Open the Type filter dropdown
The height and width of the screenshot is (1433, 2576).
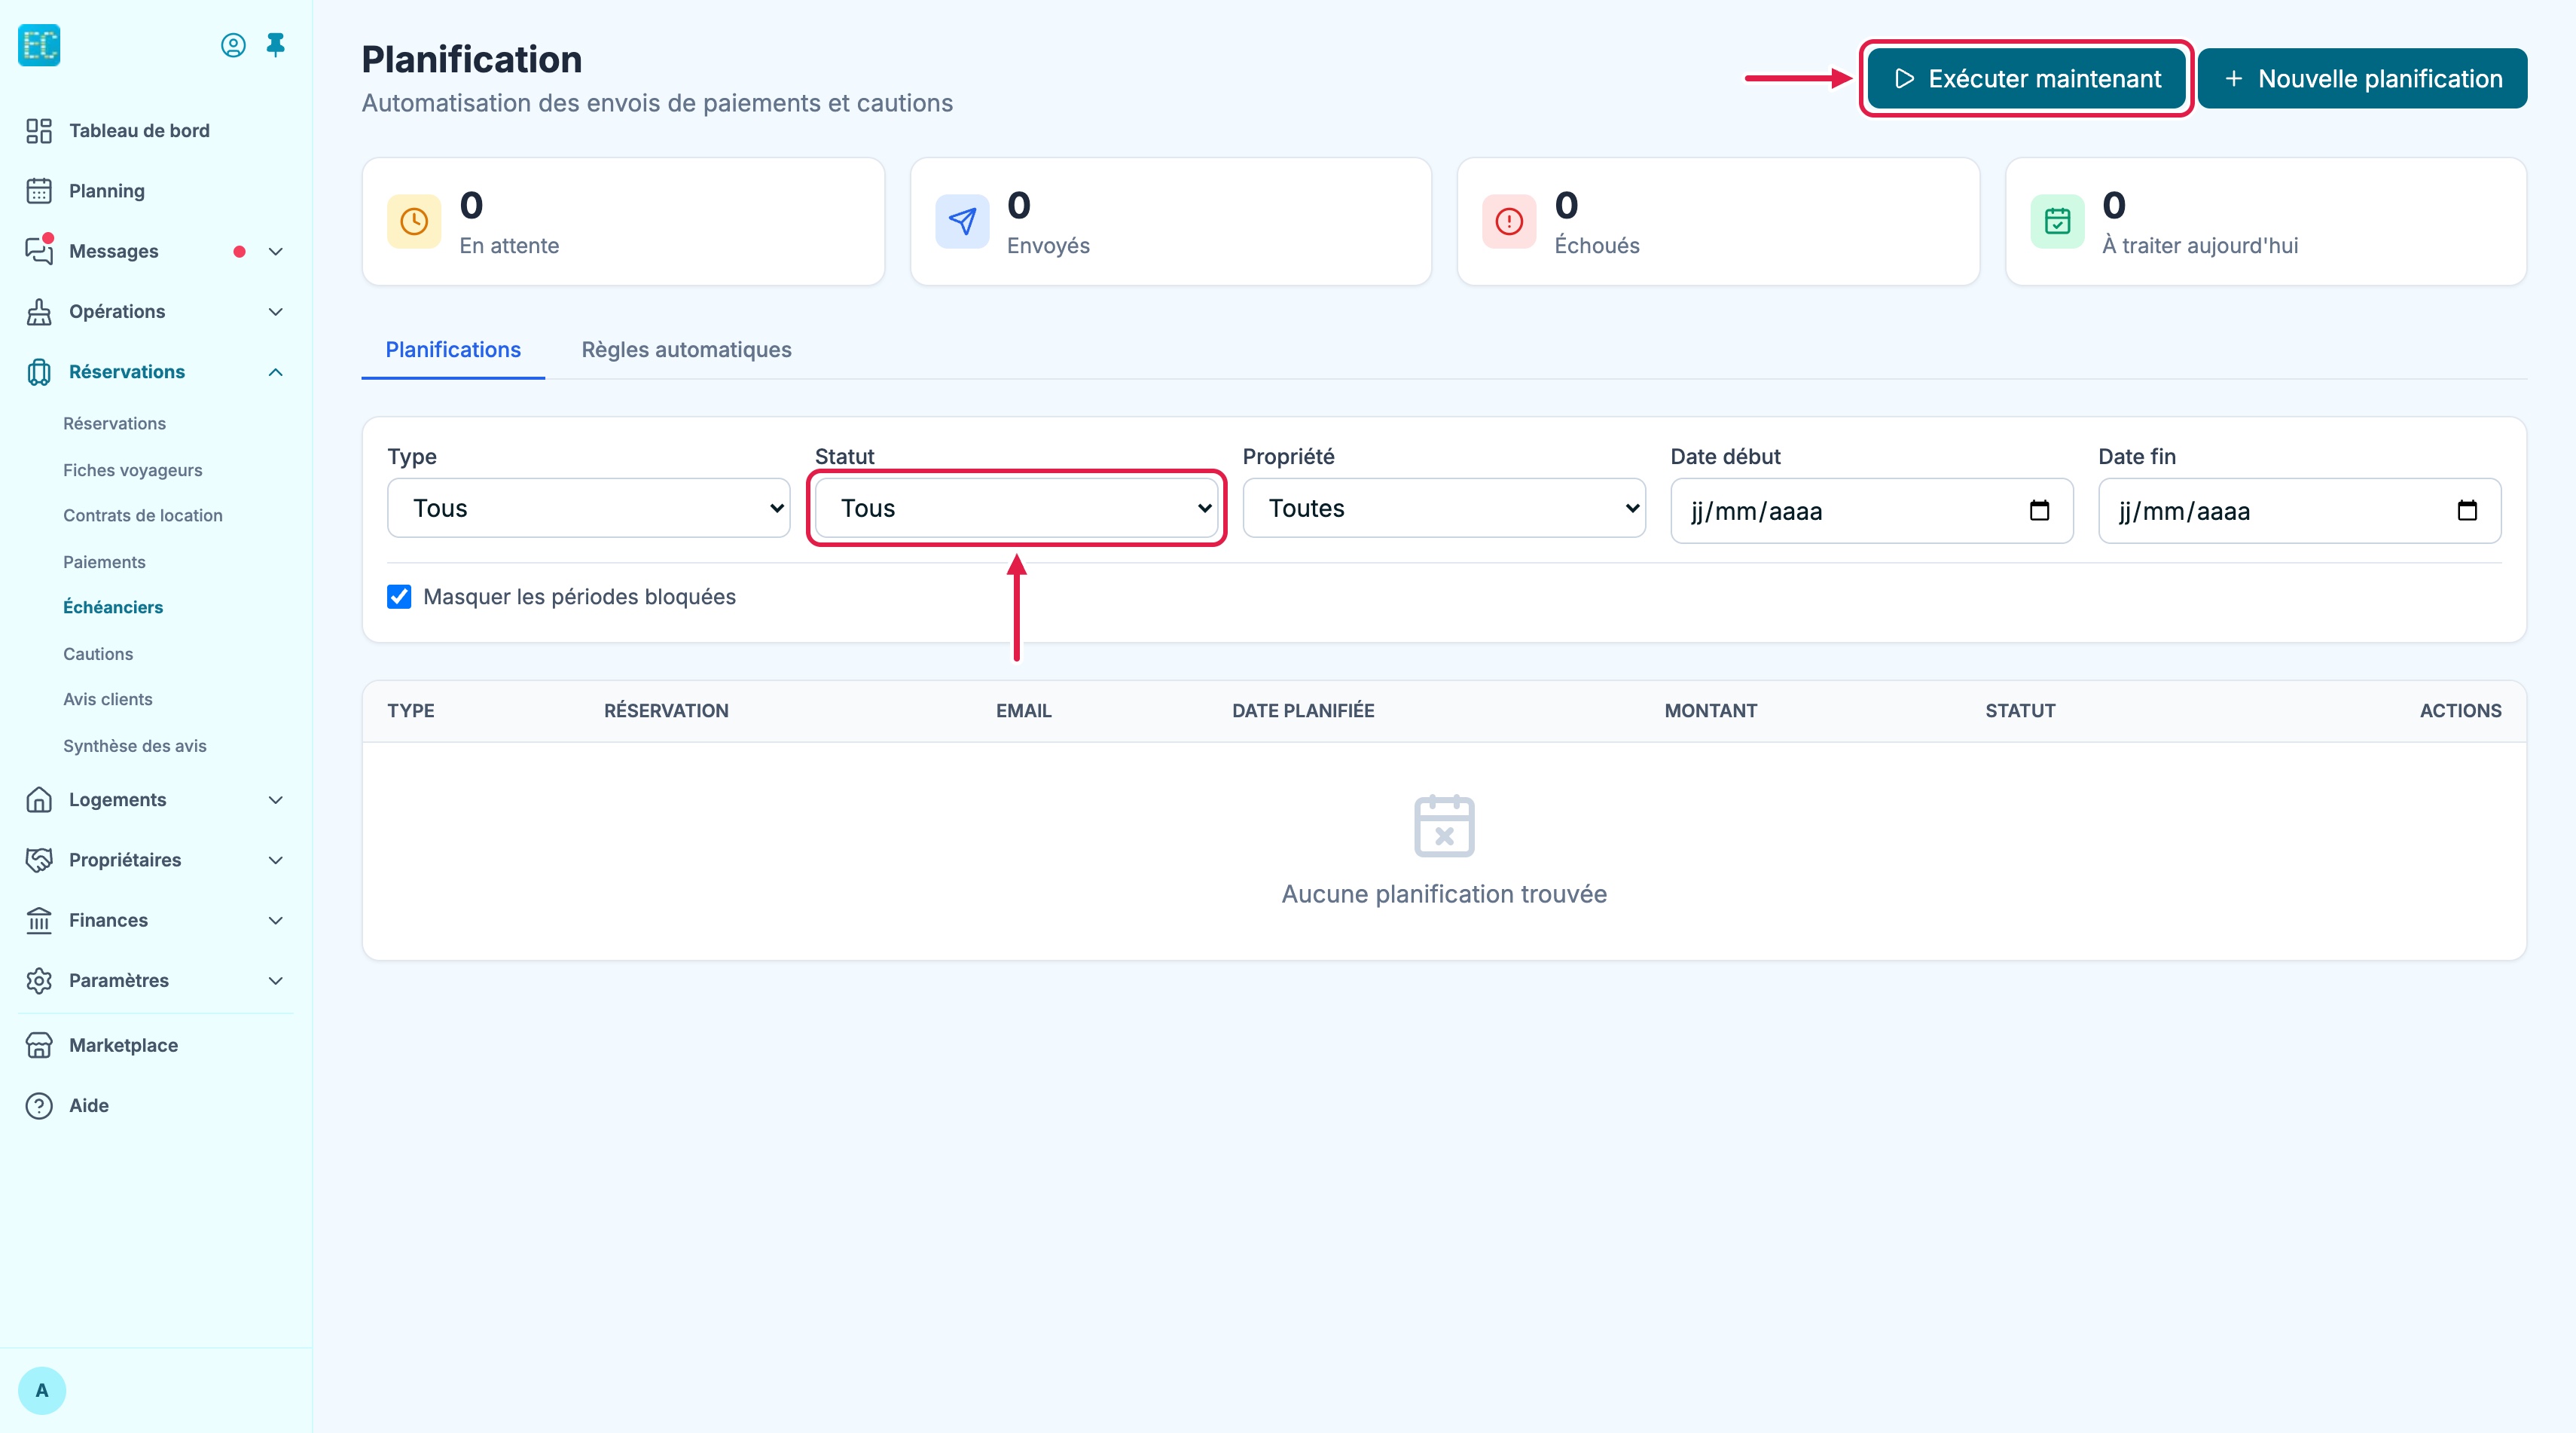point(589,508)
